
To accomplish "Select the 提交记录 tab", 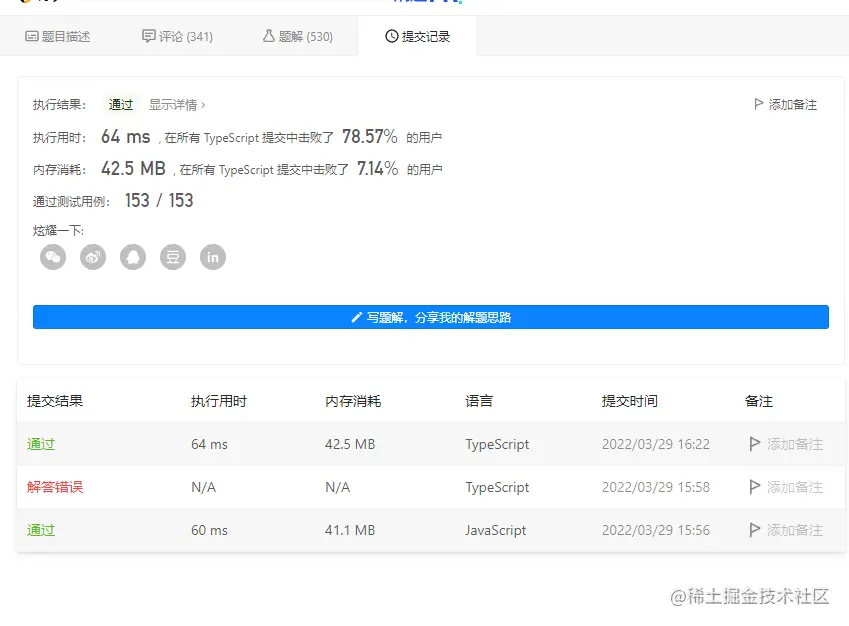I will click(x=417, y=36).
